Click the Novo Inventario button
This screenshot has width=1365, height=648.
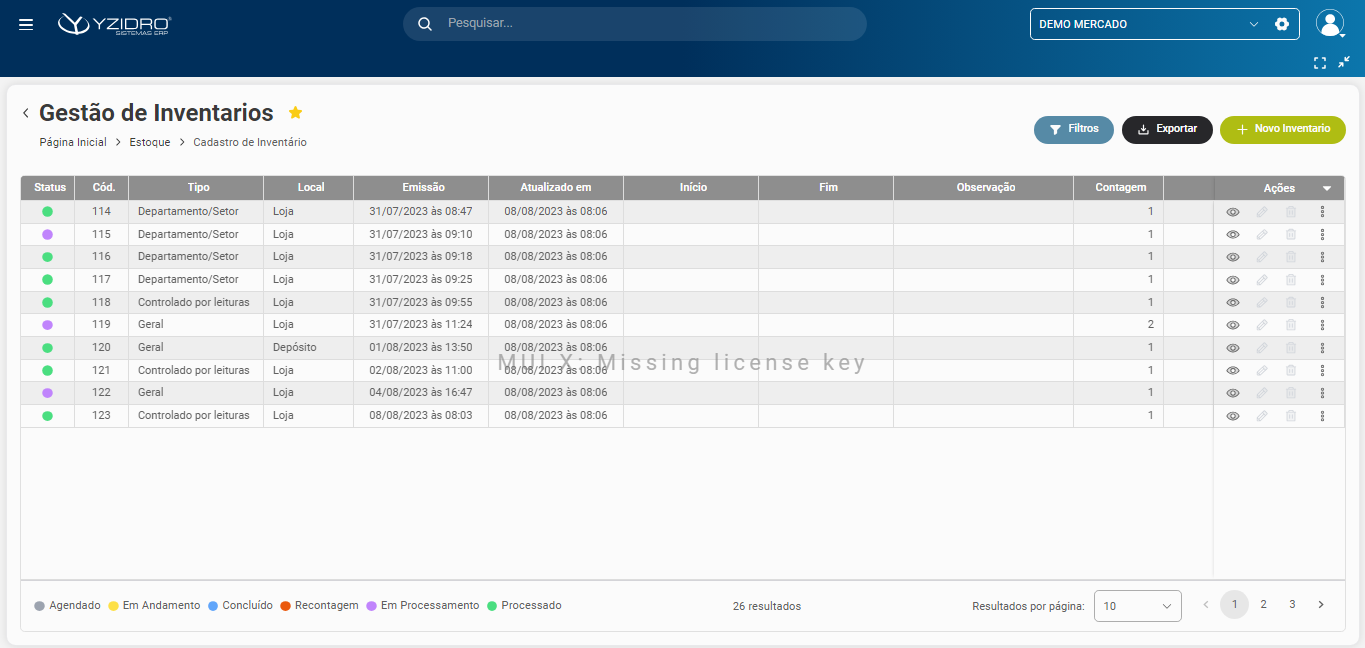click(1282, 130)
